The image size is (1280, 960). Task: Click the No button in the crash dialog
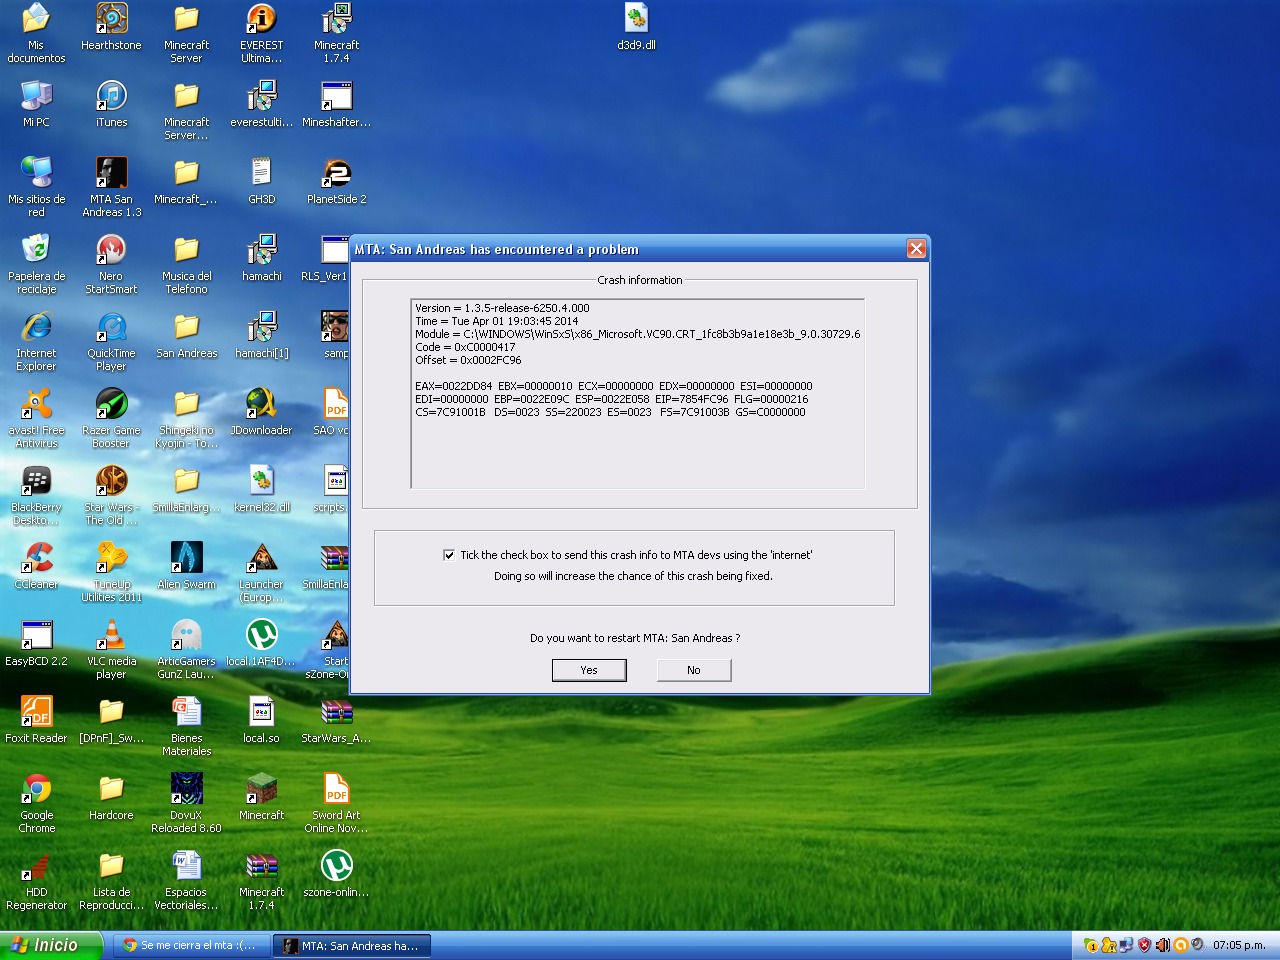click(694, 670)
